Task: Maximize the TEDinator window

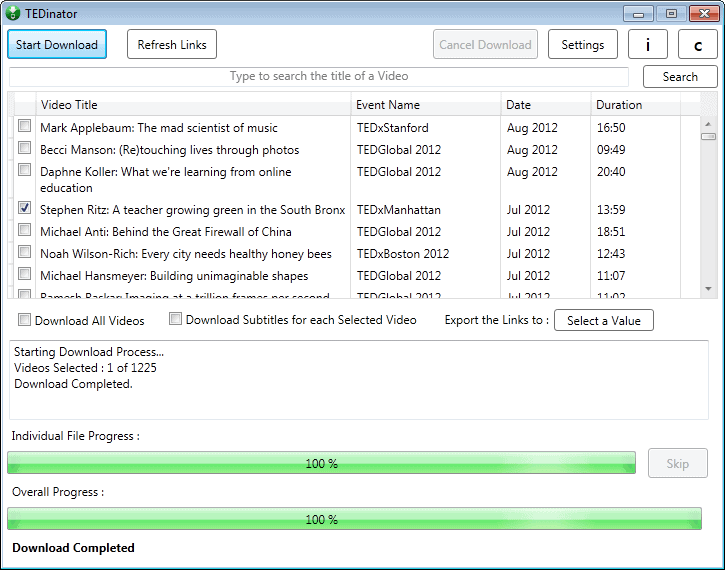Action: tap(671, 14)
